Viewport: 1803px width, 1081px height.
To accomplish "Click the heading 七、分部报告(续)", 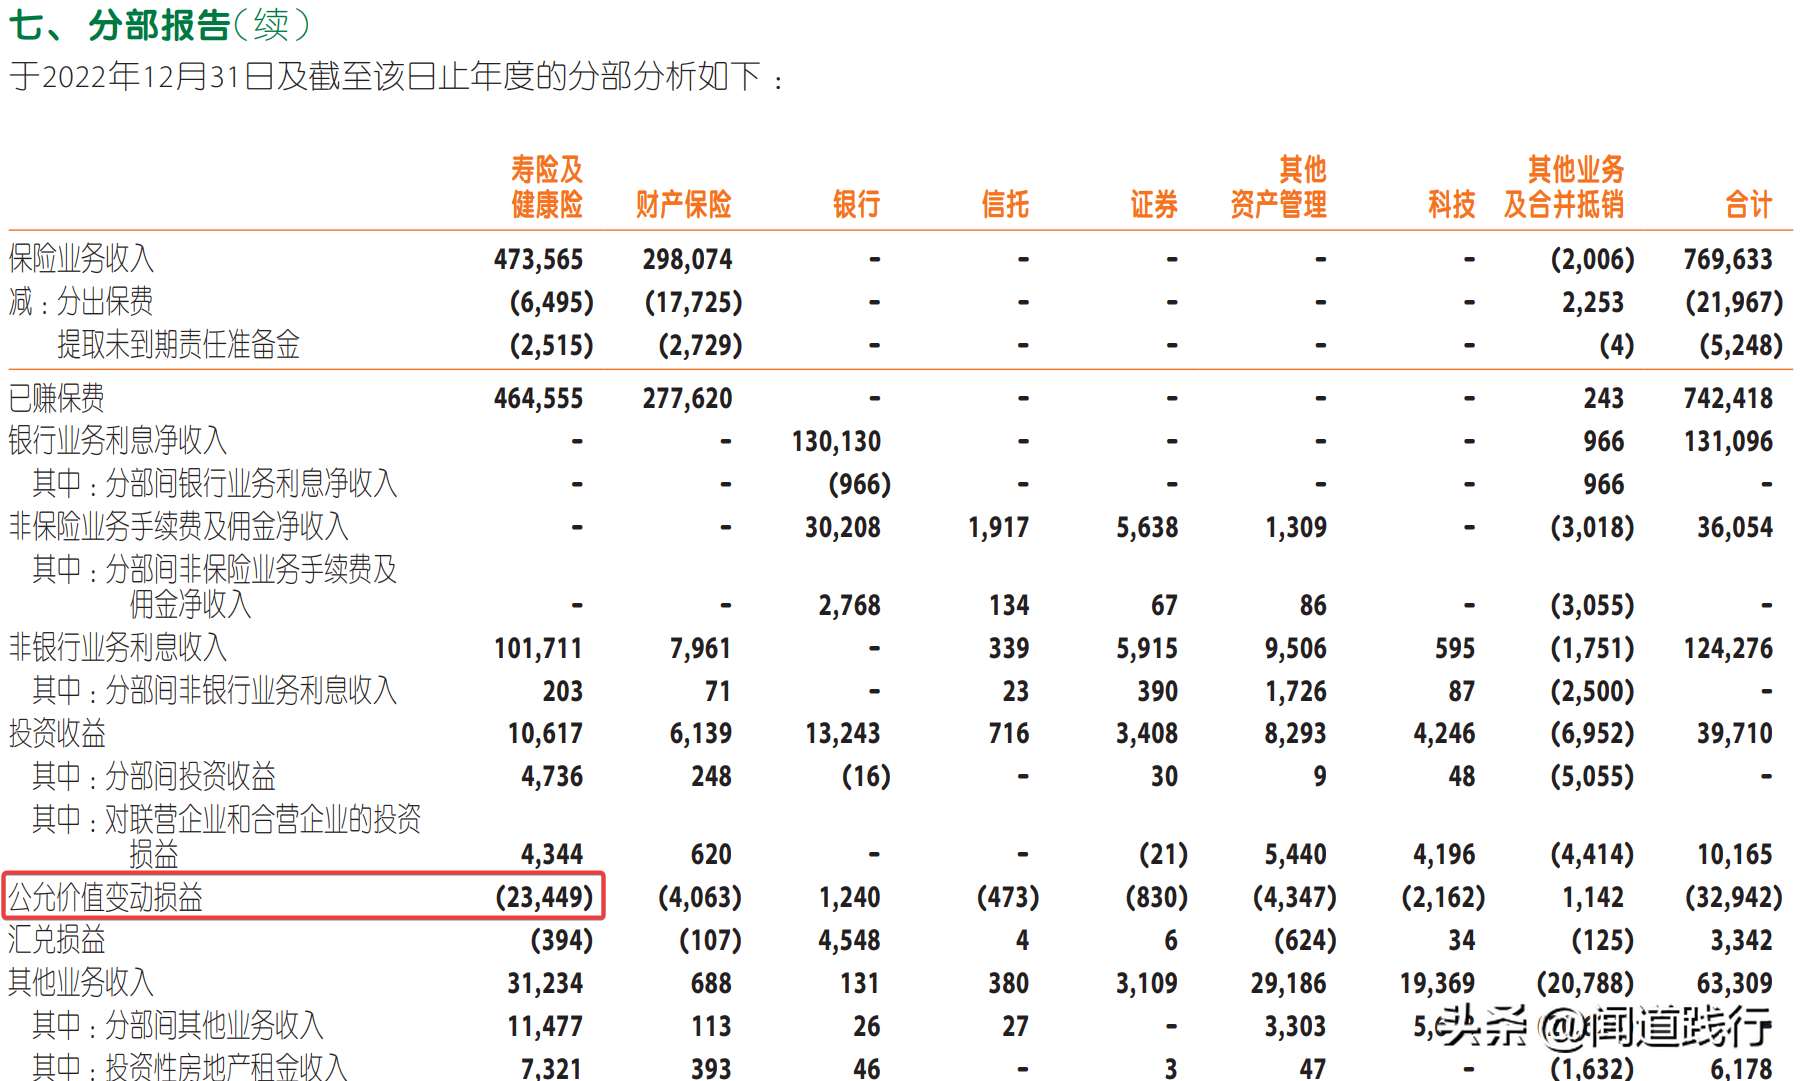I will tap(160, 24).
